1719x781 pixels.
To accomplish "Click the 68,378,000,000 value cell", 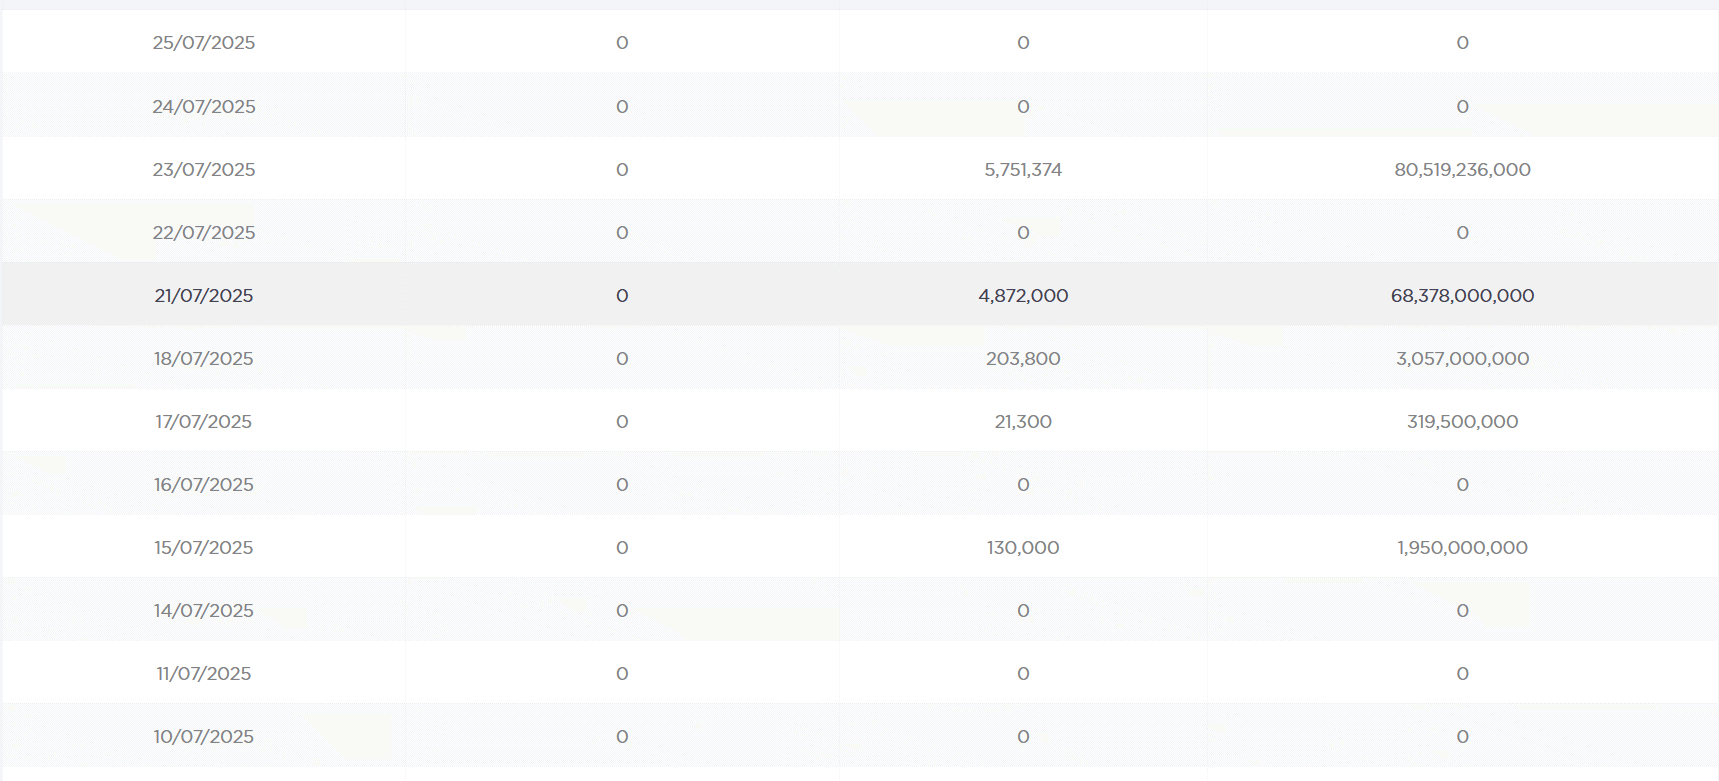I will [x=1461, y=296].
